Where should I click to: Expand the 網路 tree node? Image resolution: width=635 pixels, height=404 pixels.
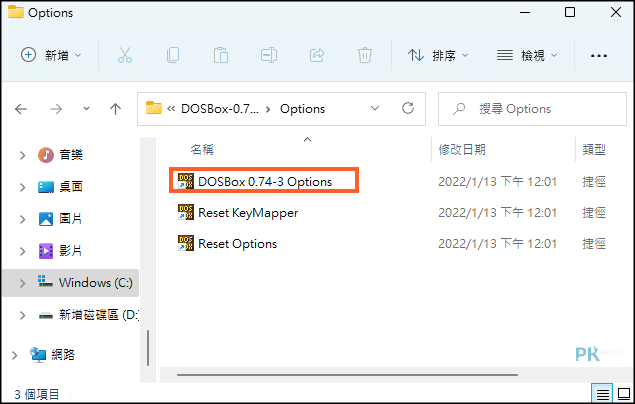tap(15, 355)
